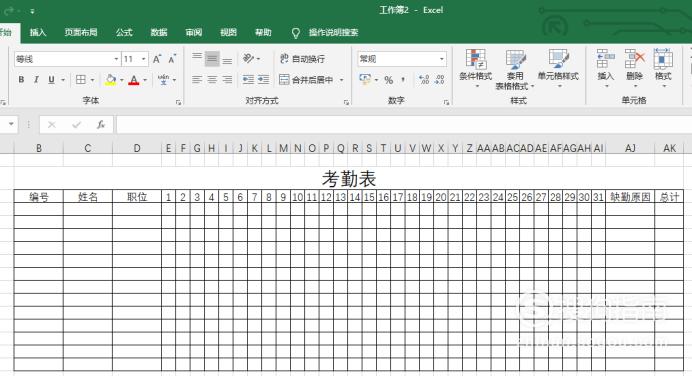692x376 pixels.
Task: Toggle underline formatting
Action: [51, 80]
